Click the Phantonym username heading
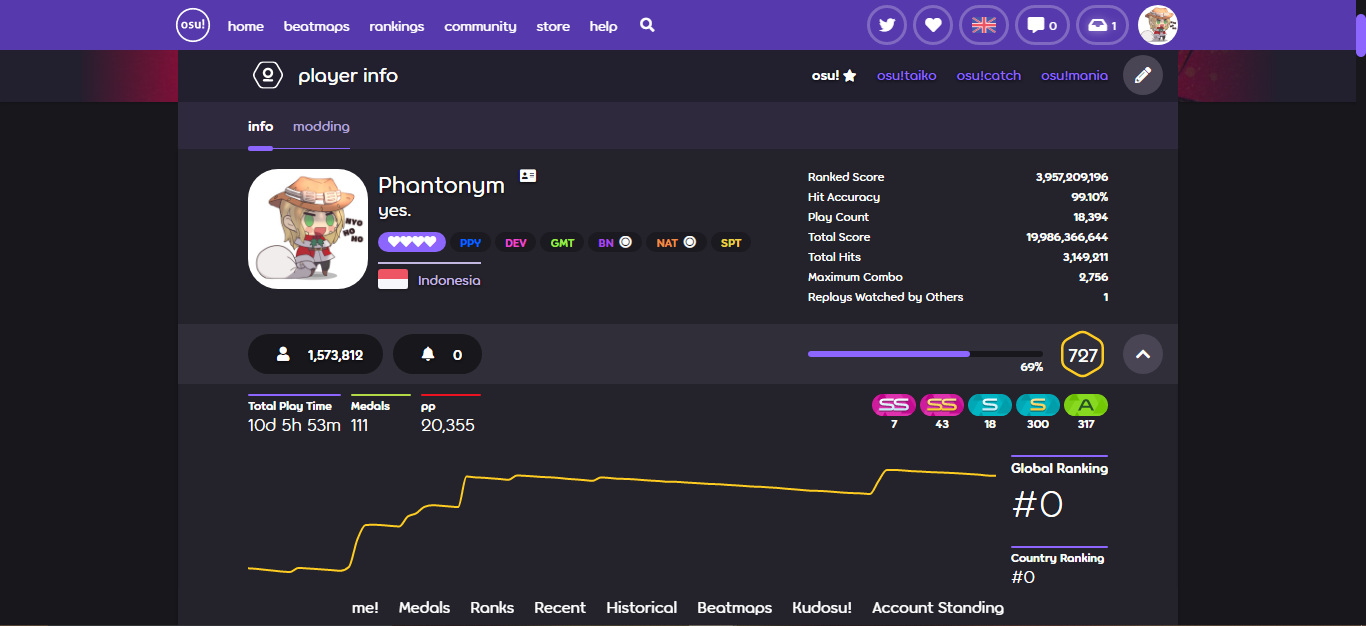 [x=441, y=186]
